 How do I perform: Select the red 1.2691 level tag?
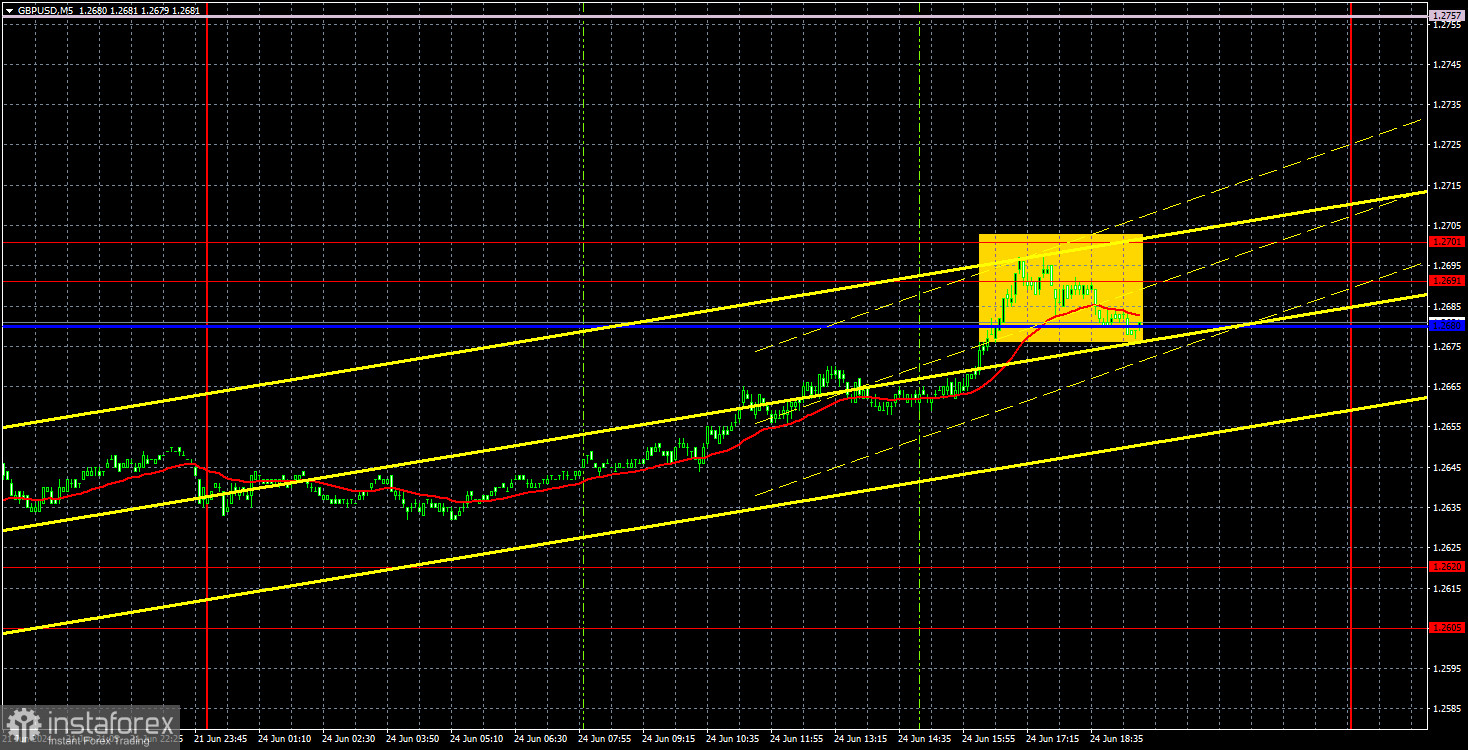(x=1447, y=281)
